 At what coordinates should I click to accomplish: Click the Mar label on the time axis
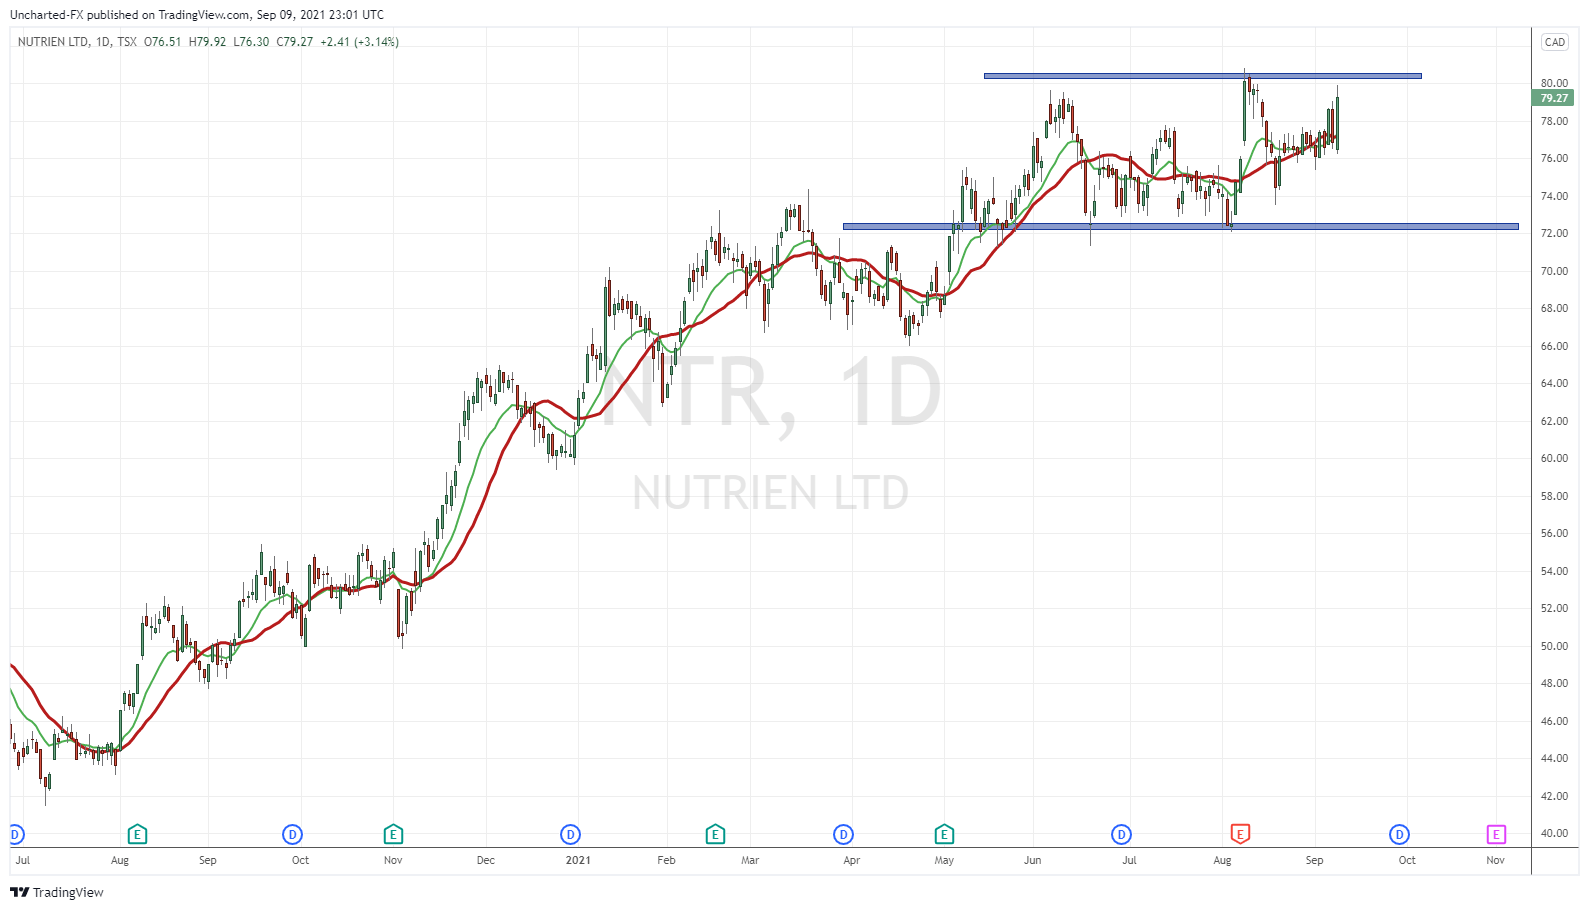750,860
